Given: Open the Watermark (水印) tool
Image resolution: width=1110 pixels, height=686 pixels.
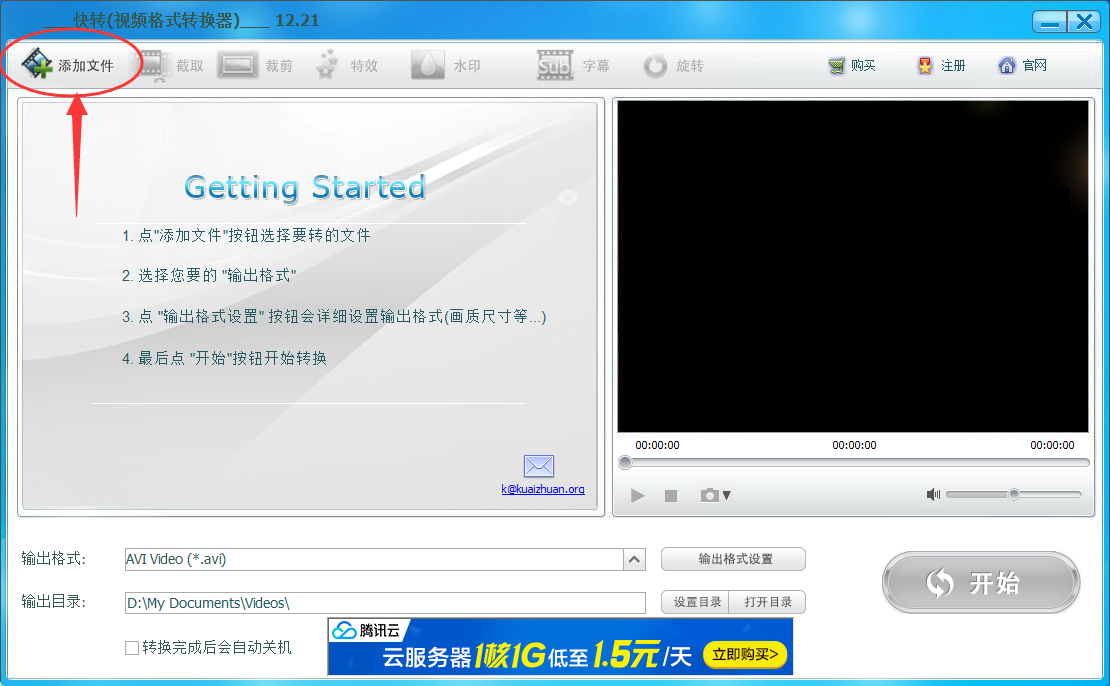Looking at the screenshot, I should [446, 66].
